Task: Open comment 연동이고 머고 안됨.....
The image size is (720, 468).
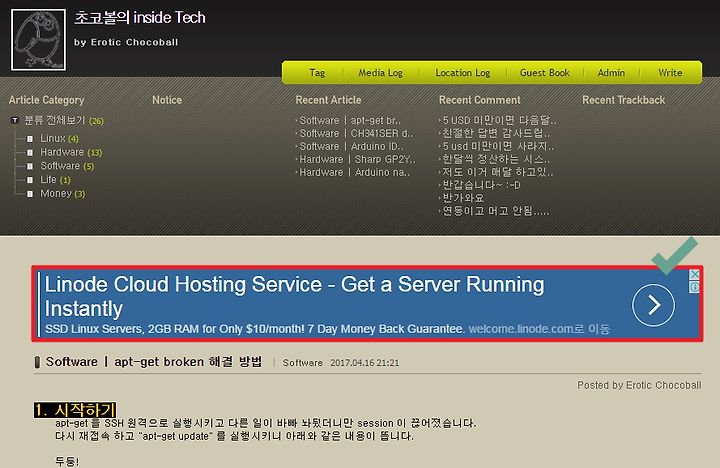Action: [x=495, y=211]
